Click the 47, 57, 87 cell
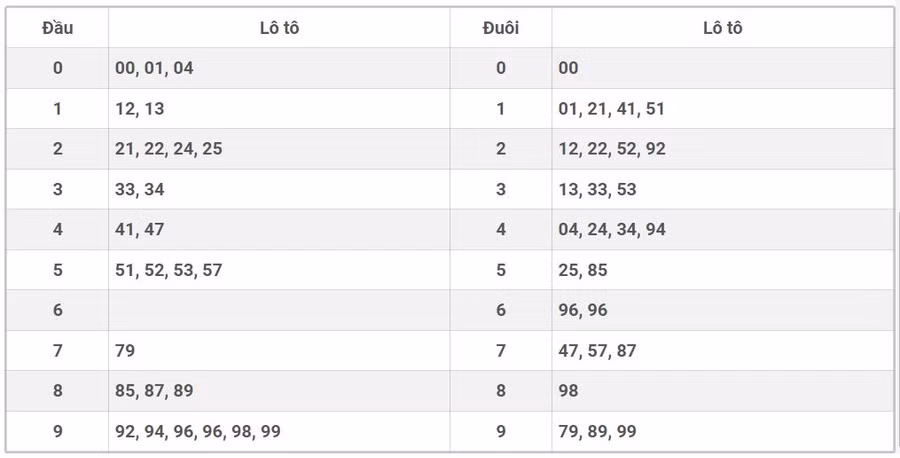 click(x=598, y=350)
